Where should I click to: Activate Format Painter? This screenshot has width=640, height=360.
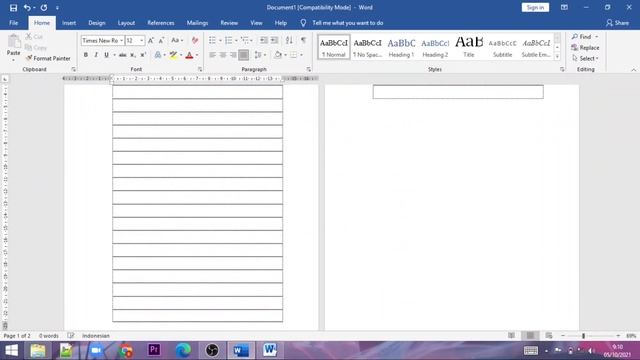click(x=48, y=58)
